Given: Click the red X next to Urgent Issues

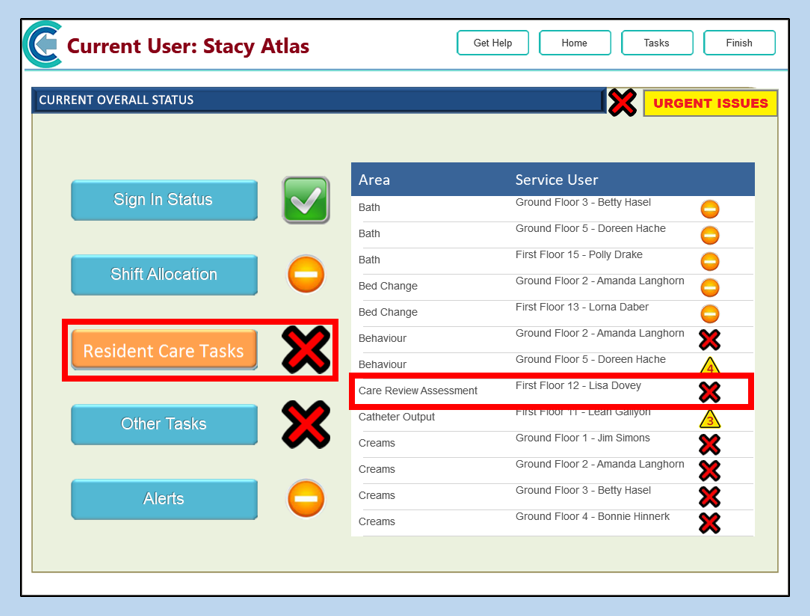Looking at the screenshot, I should (622, 102).
